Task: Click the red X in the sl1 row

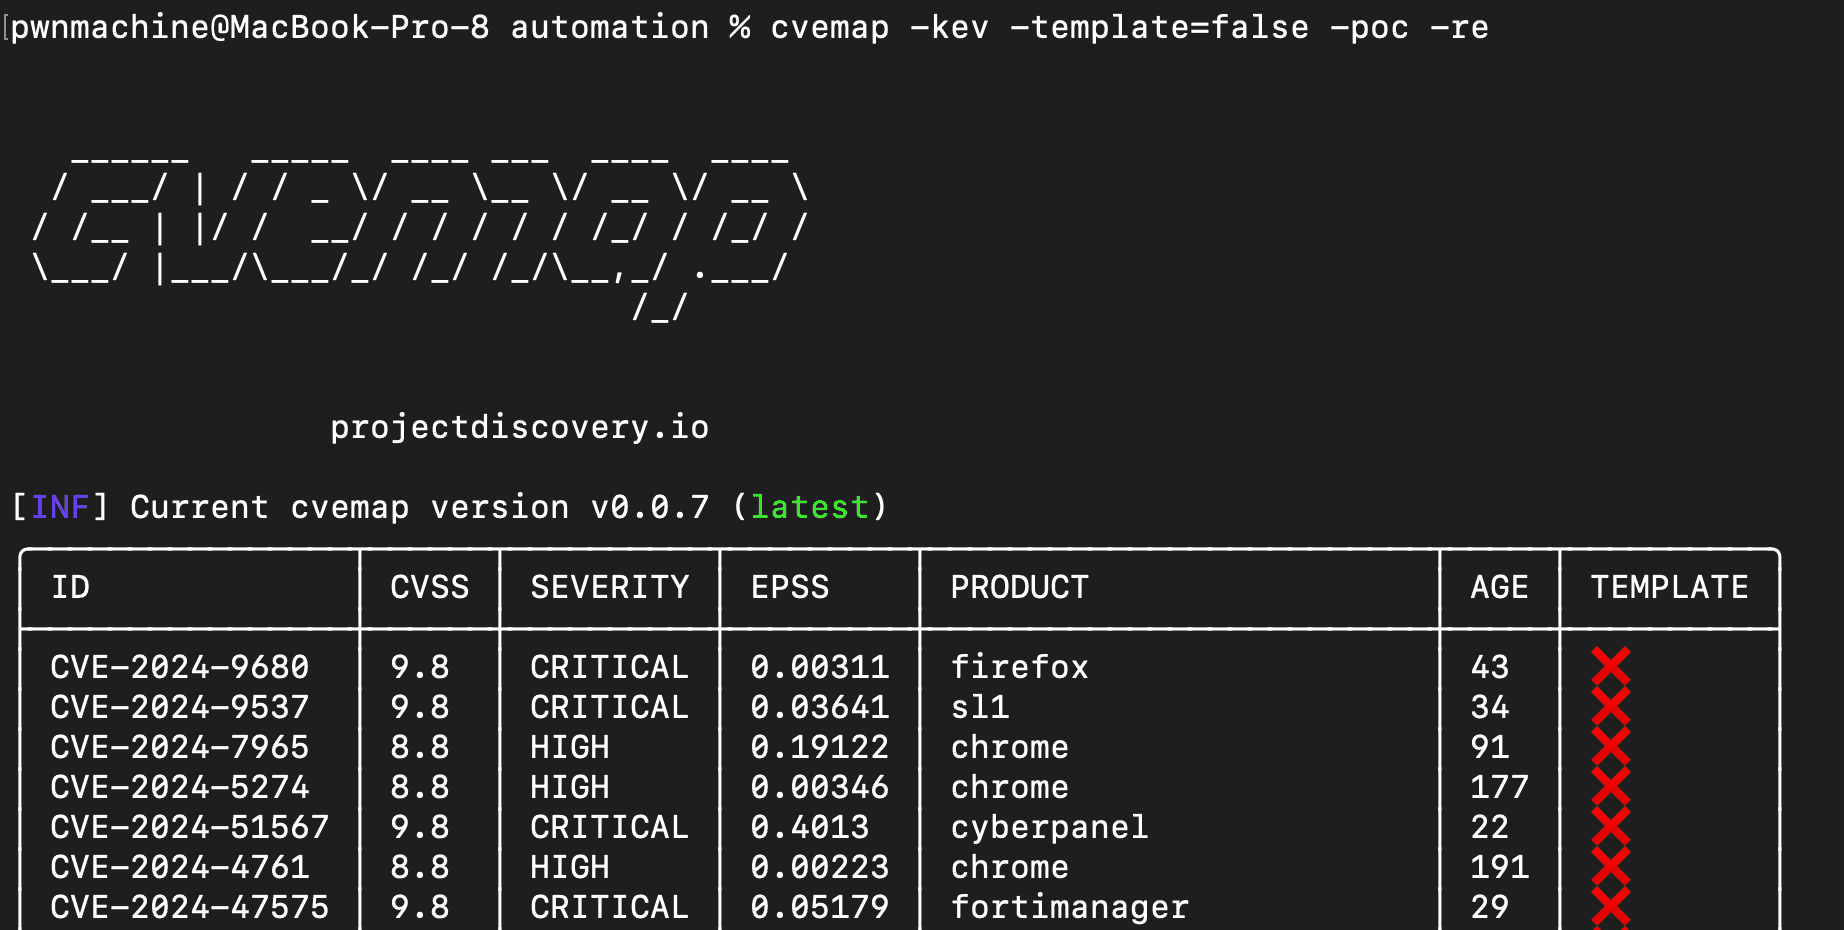Action: click(1610, 707)
